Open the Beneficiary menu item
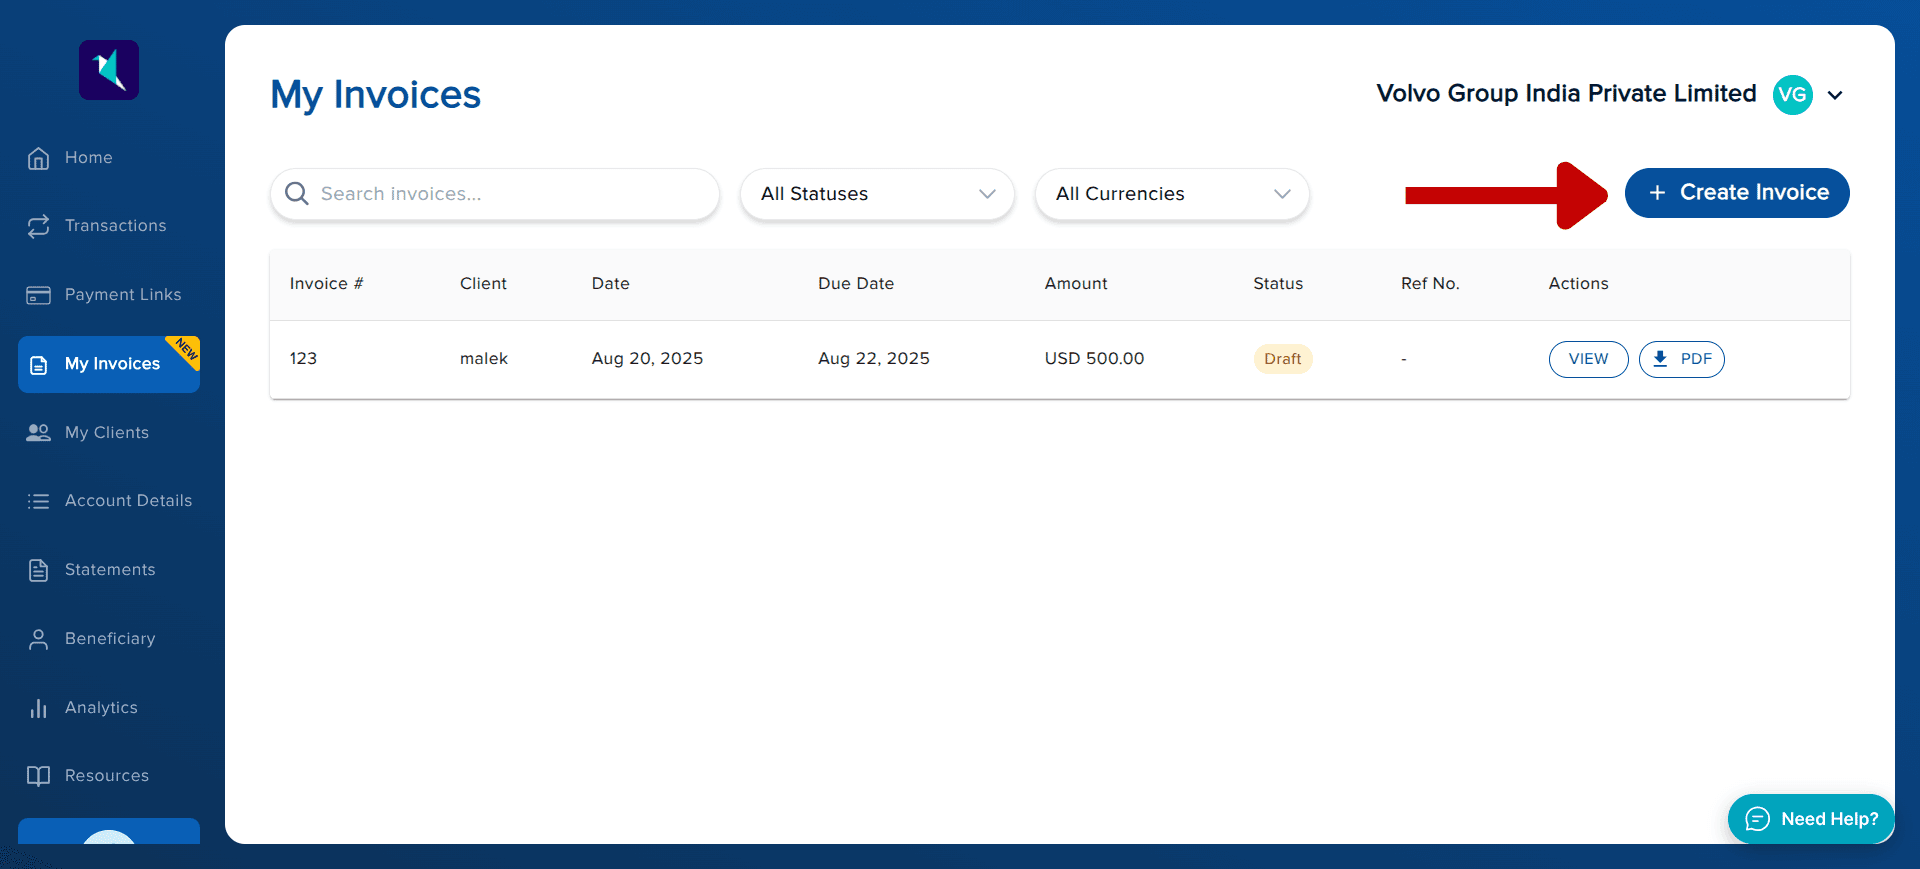The height and width of the screenshot is (869, 1920). (110, 639)
